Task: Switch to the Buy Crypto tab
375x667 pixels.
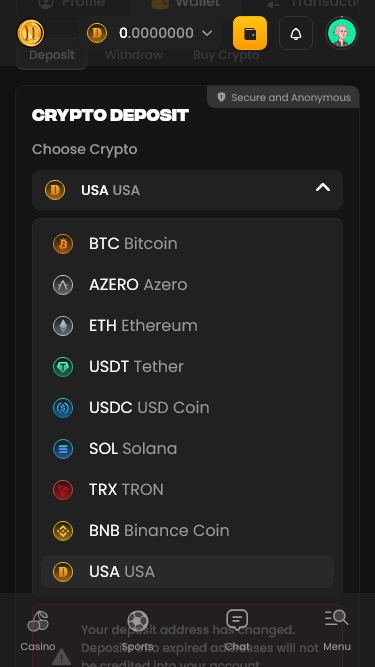Action: [226, 55]
